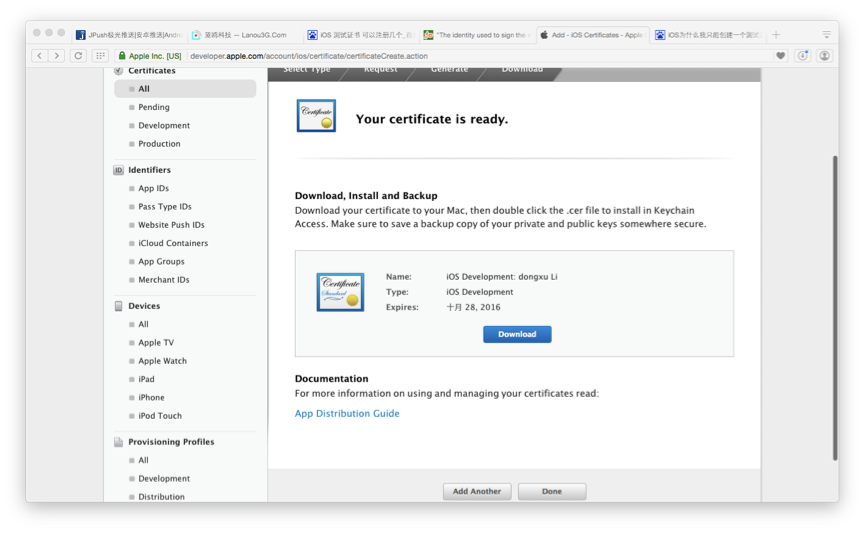
Task: Click the 'iOS Development: dongxu Li' name value
Action: coord(501,276)
